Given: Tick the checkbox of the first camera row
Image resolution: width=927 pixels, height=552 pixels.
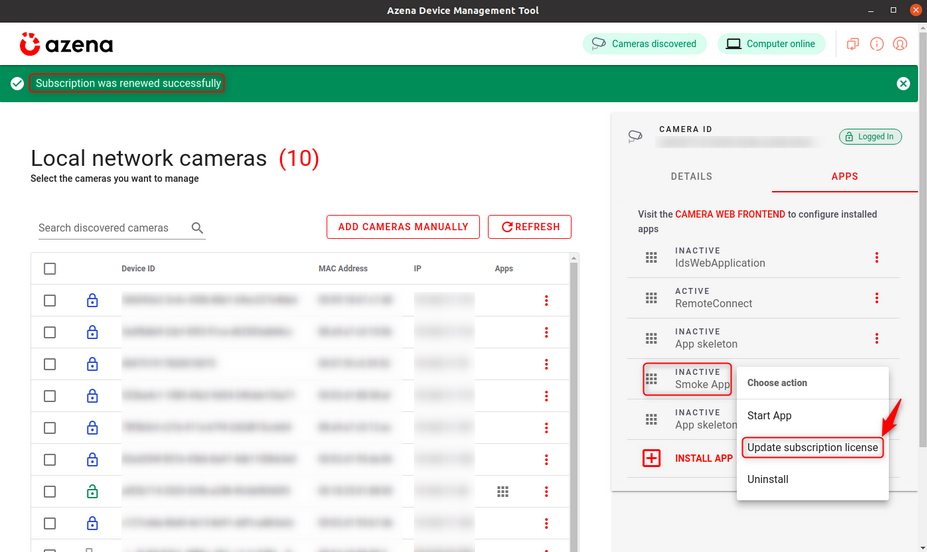Looking at the screenshot, I should (50, 301).
